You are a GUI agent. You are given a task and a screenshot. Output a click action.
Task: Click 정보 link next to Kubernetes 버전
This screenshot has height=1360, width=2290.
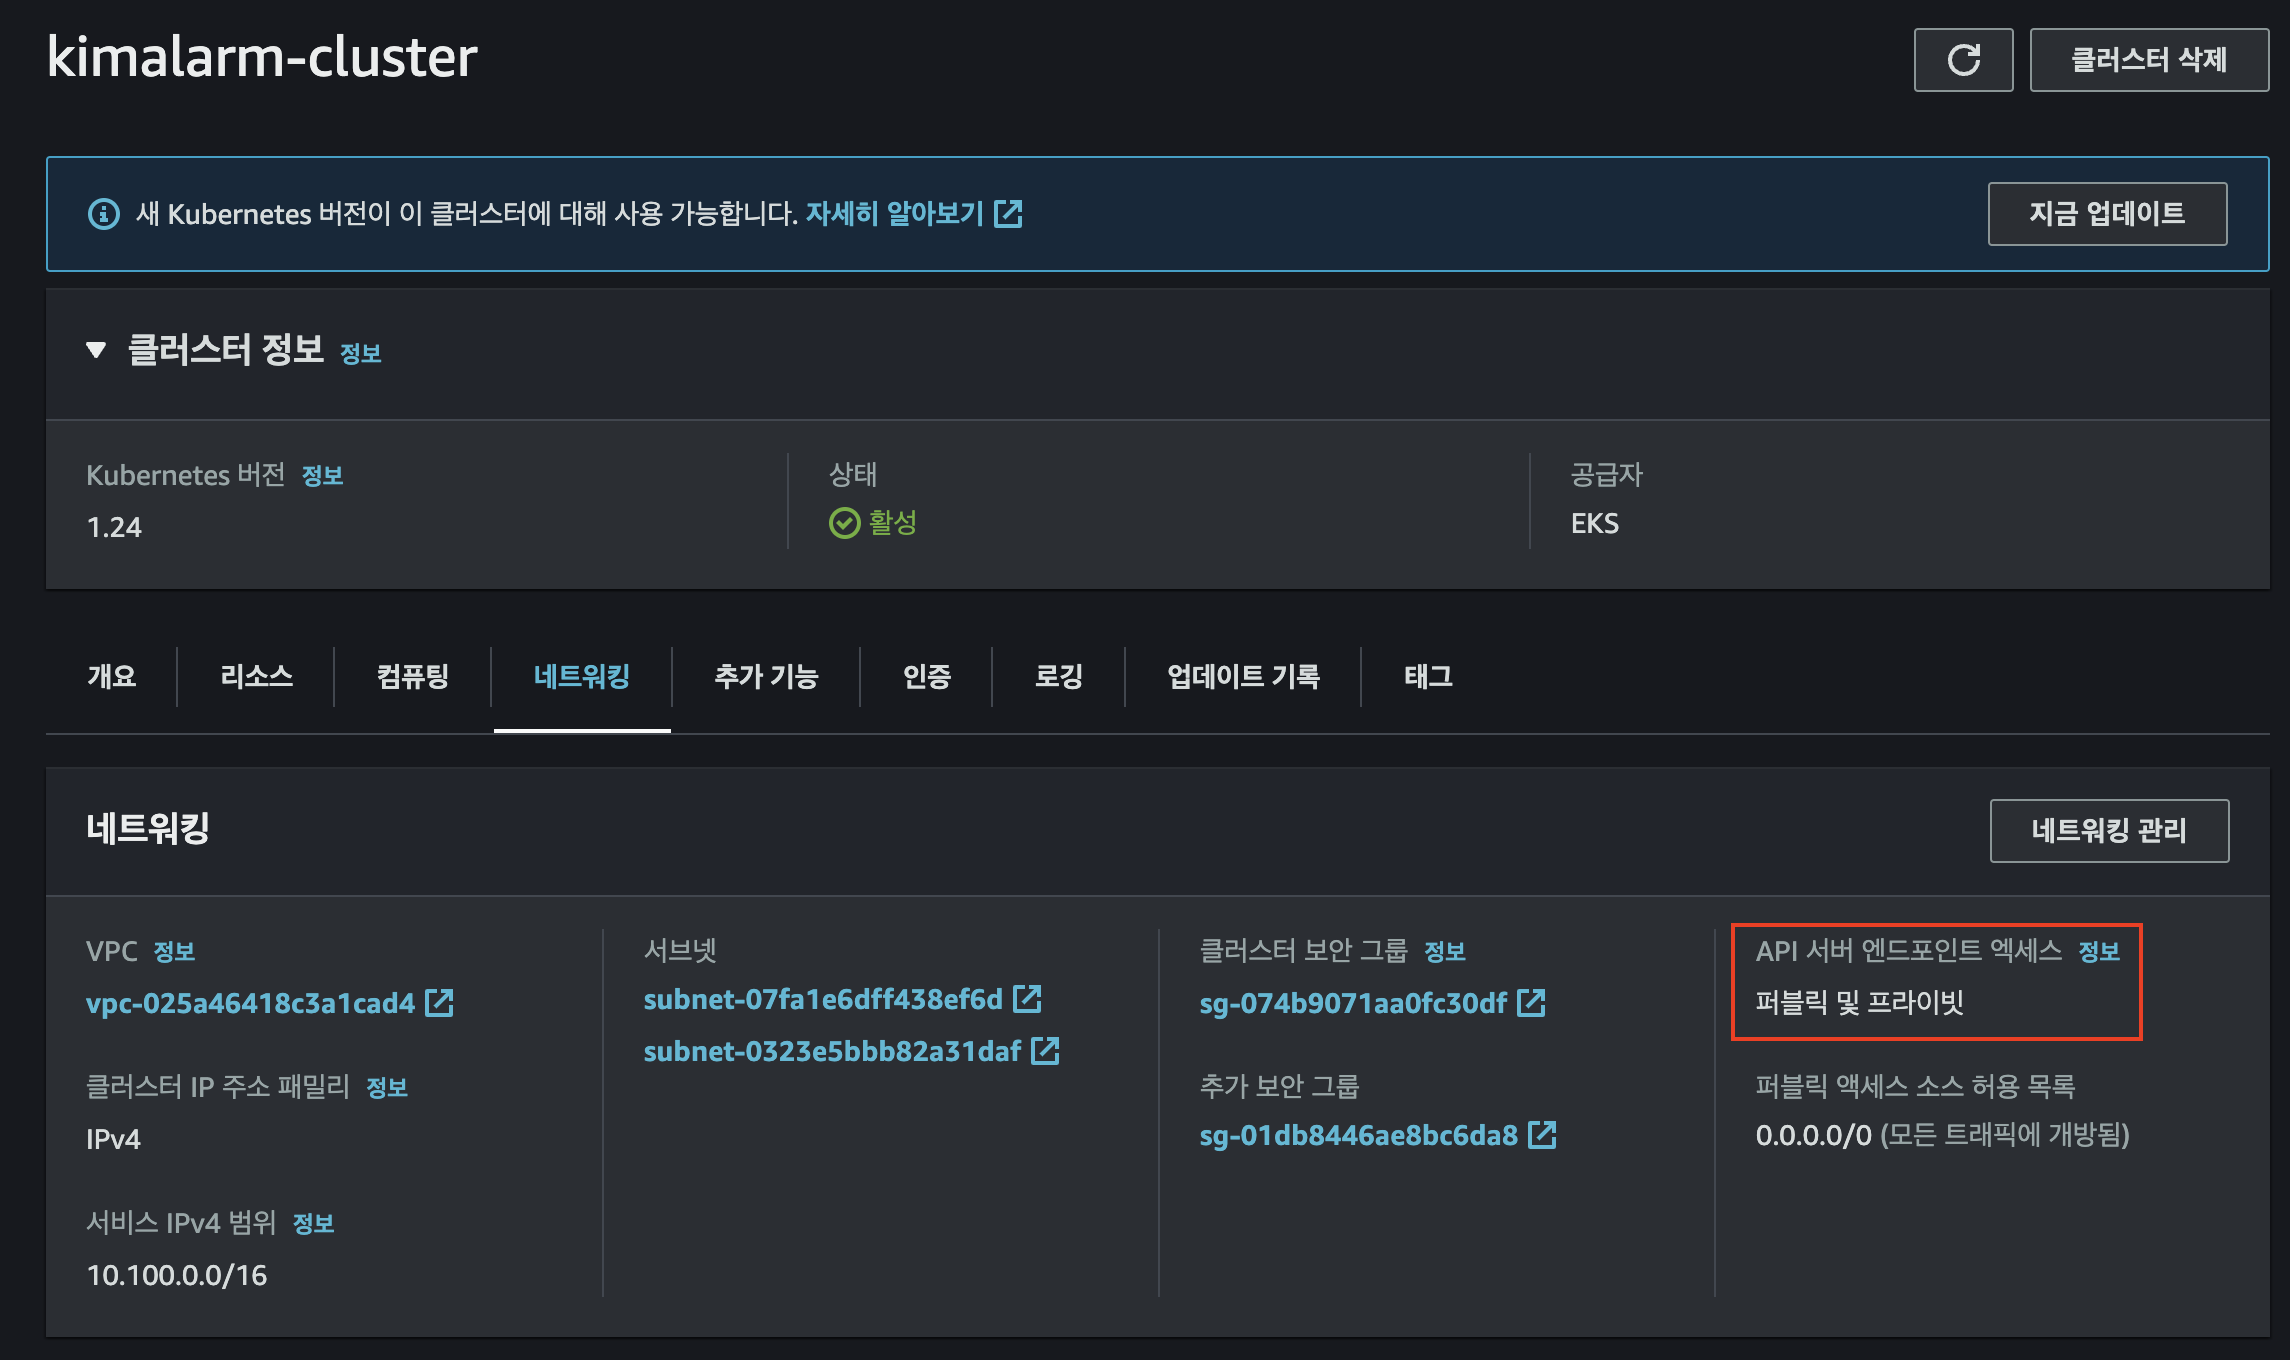(x=322, y=476)
